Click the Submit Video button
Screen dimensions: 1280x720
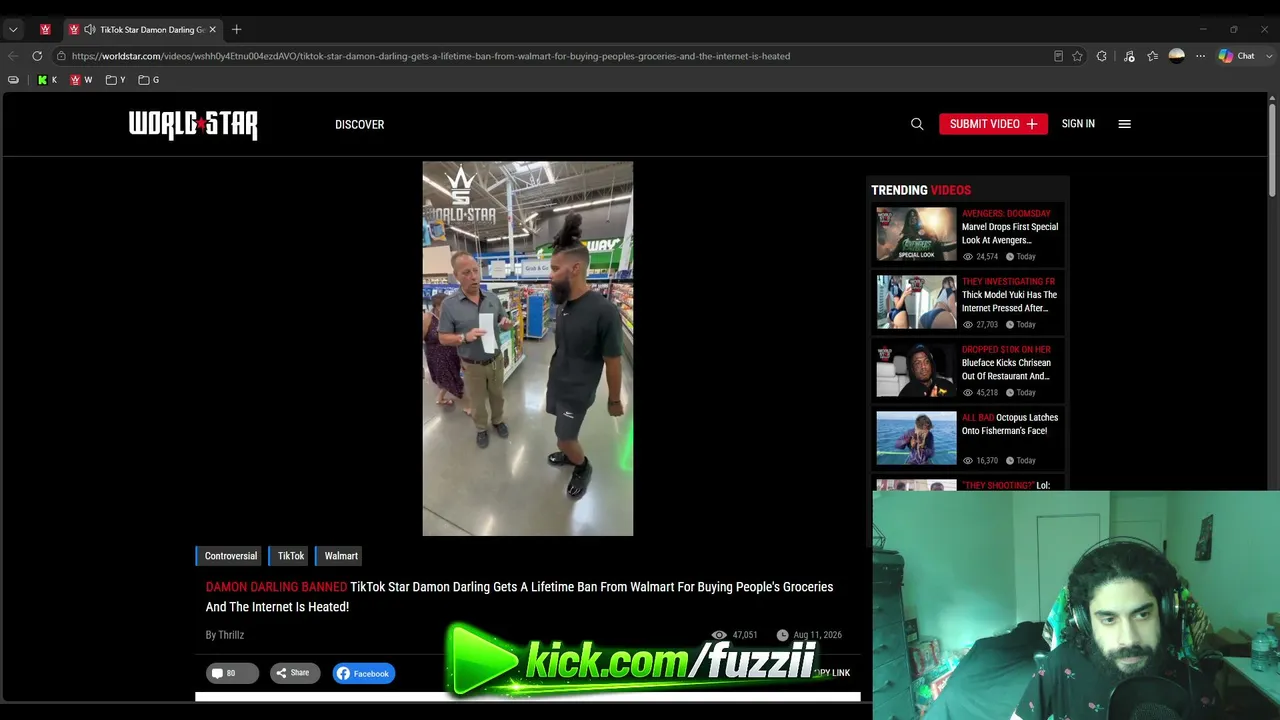993,124
